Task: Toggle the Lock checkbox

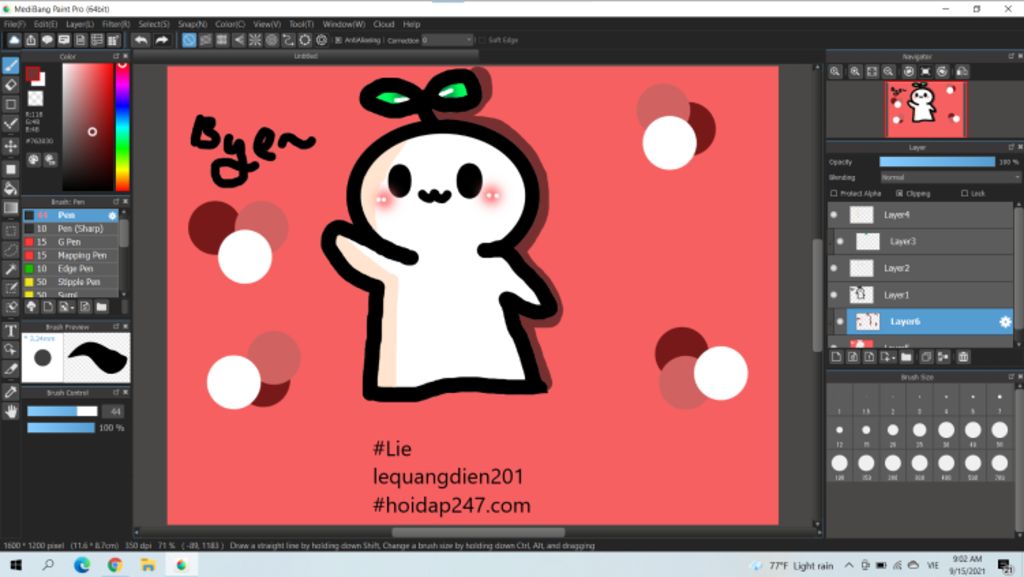Action: (965, 194)
